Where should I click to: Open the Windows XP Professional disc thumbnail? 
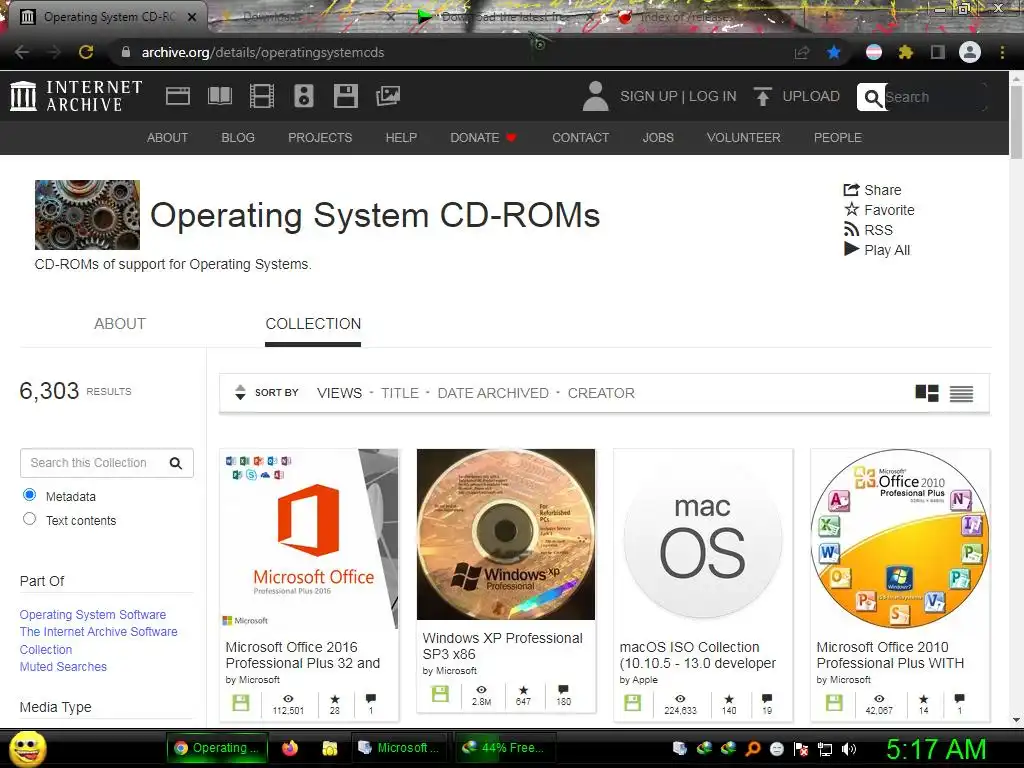[x=505, y=534]
